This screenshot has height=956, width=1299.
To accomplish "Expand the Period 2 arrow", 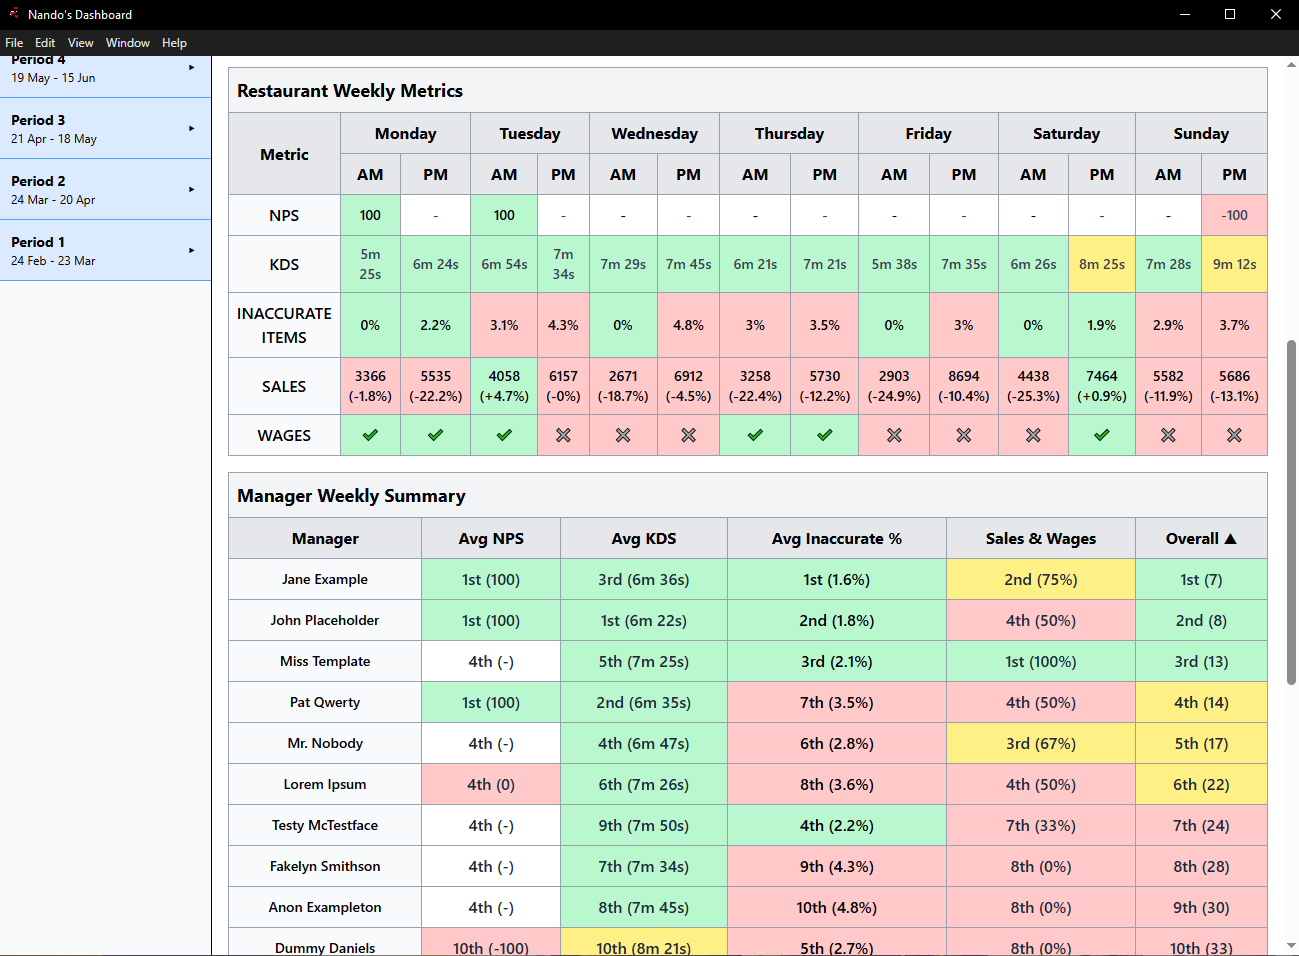I will 191,190.
